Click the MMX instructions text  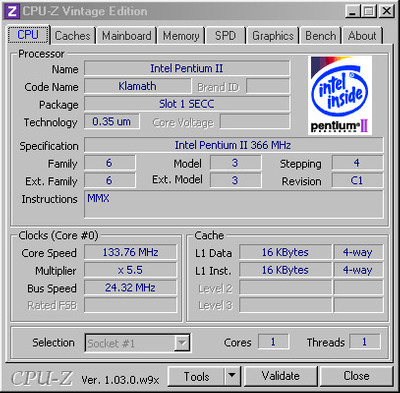click(x=98, y=199)
